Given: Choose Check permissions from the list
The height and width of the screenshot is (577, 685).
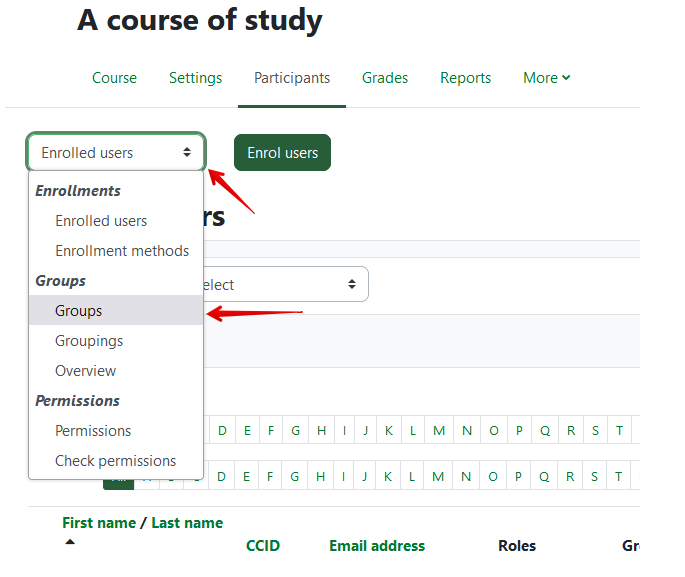Looking at the screenshot, I should click(115, 461).
